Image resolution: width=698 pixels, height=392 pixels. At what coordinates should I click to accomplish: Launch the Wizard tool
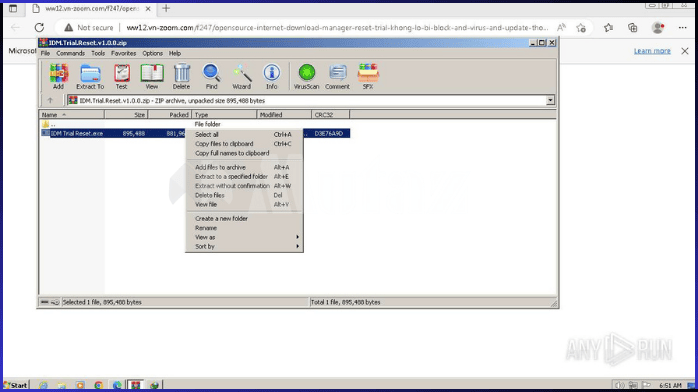point(242,77)
